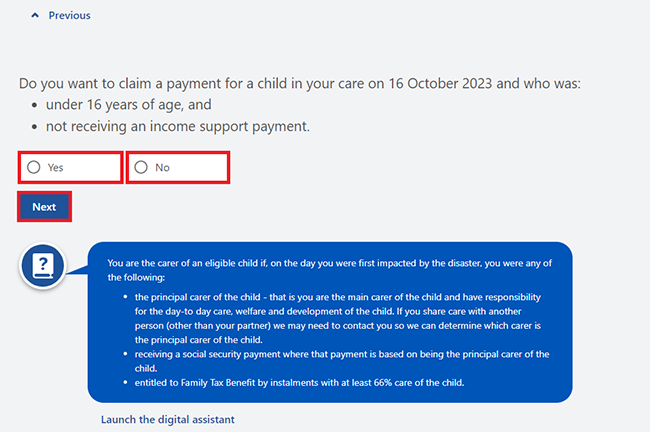This screenshot has width=650, height=432.
Task: Click the principal carer bullet in help bubble
Action: click(338, 318)
